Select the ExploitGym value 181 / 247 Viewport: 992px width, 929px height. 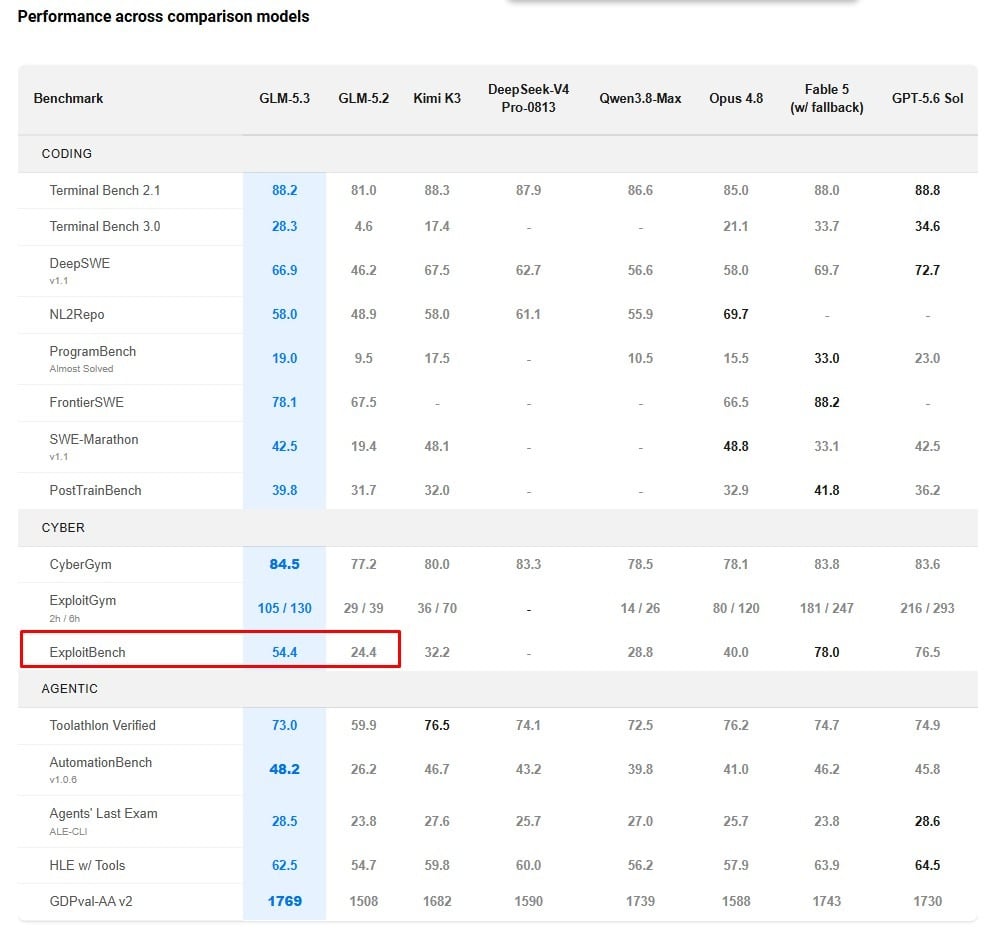click(826, 608)
